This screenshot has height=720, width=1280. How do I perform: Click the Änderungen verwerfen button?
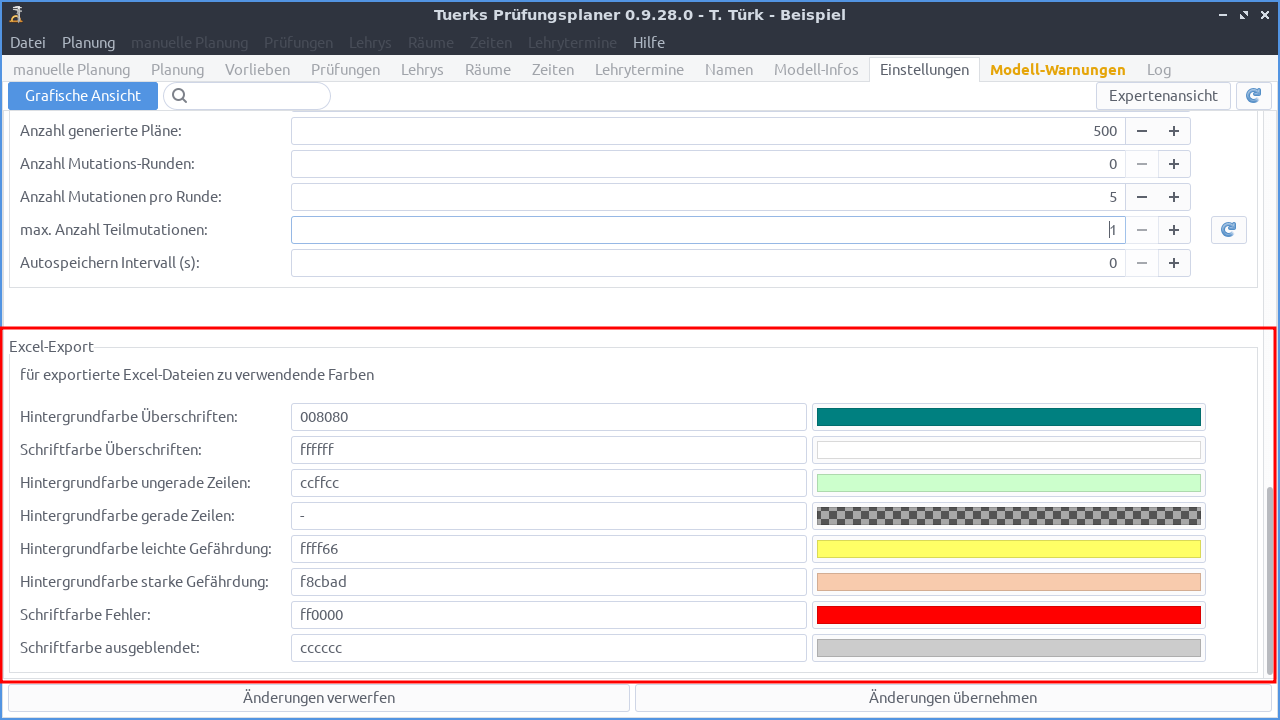(x=318, y=697)
